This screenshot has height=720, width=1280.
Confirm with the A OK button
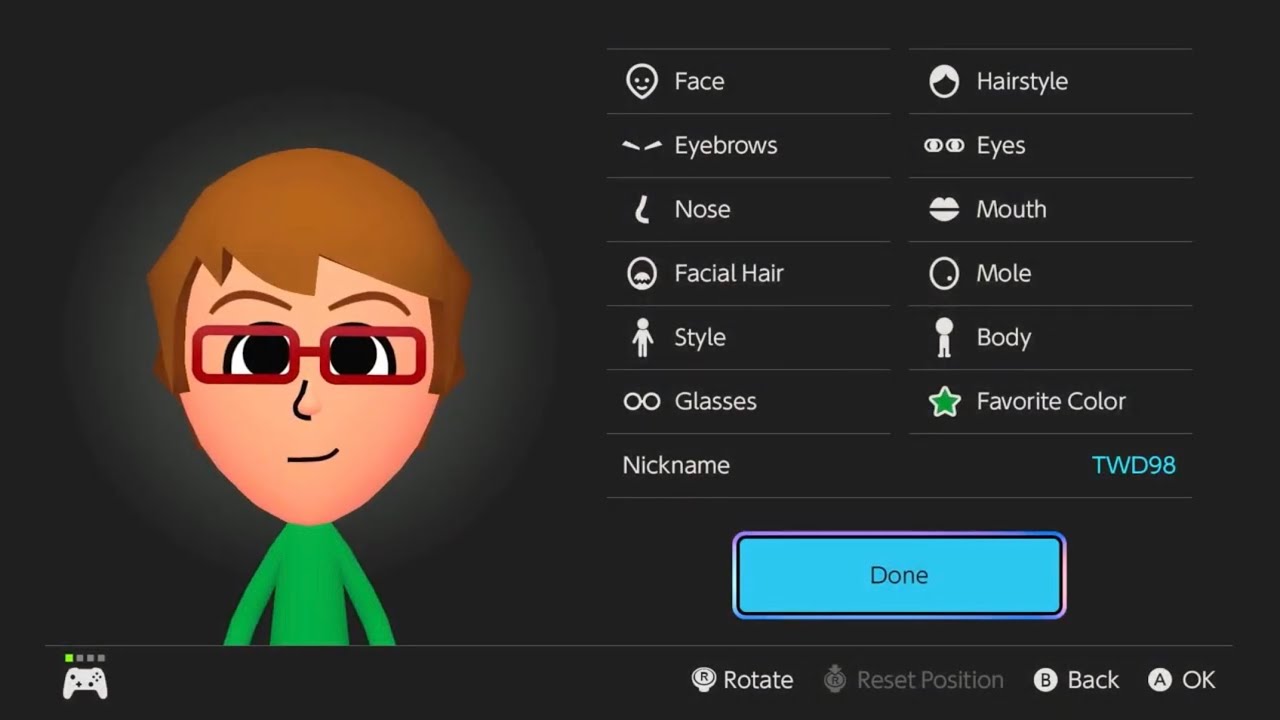[x=1182, y=680]
